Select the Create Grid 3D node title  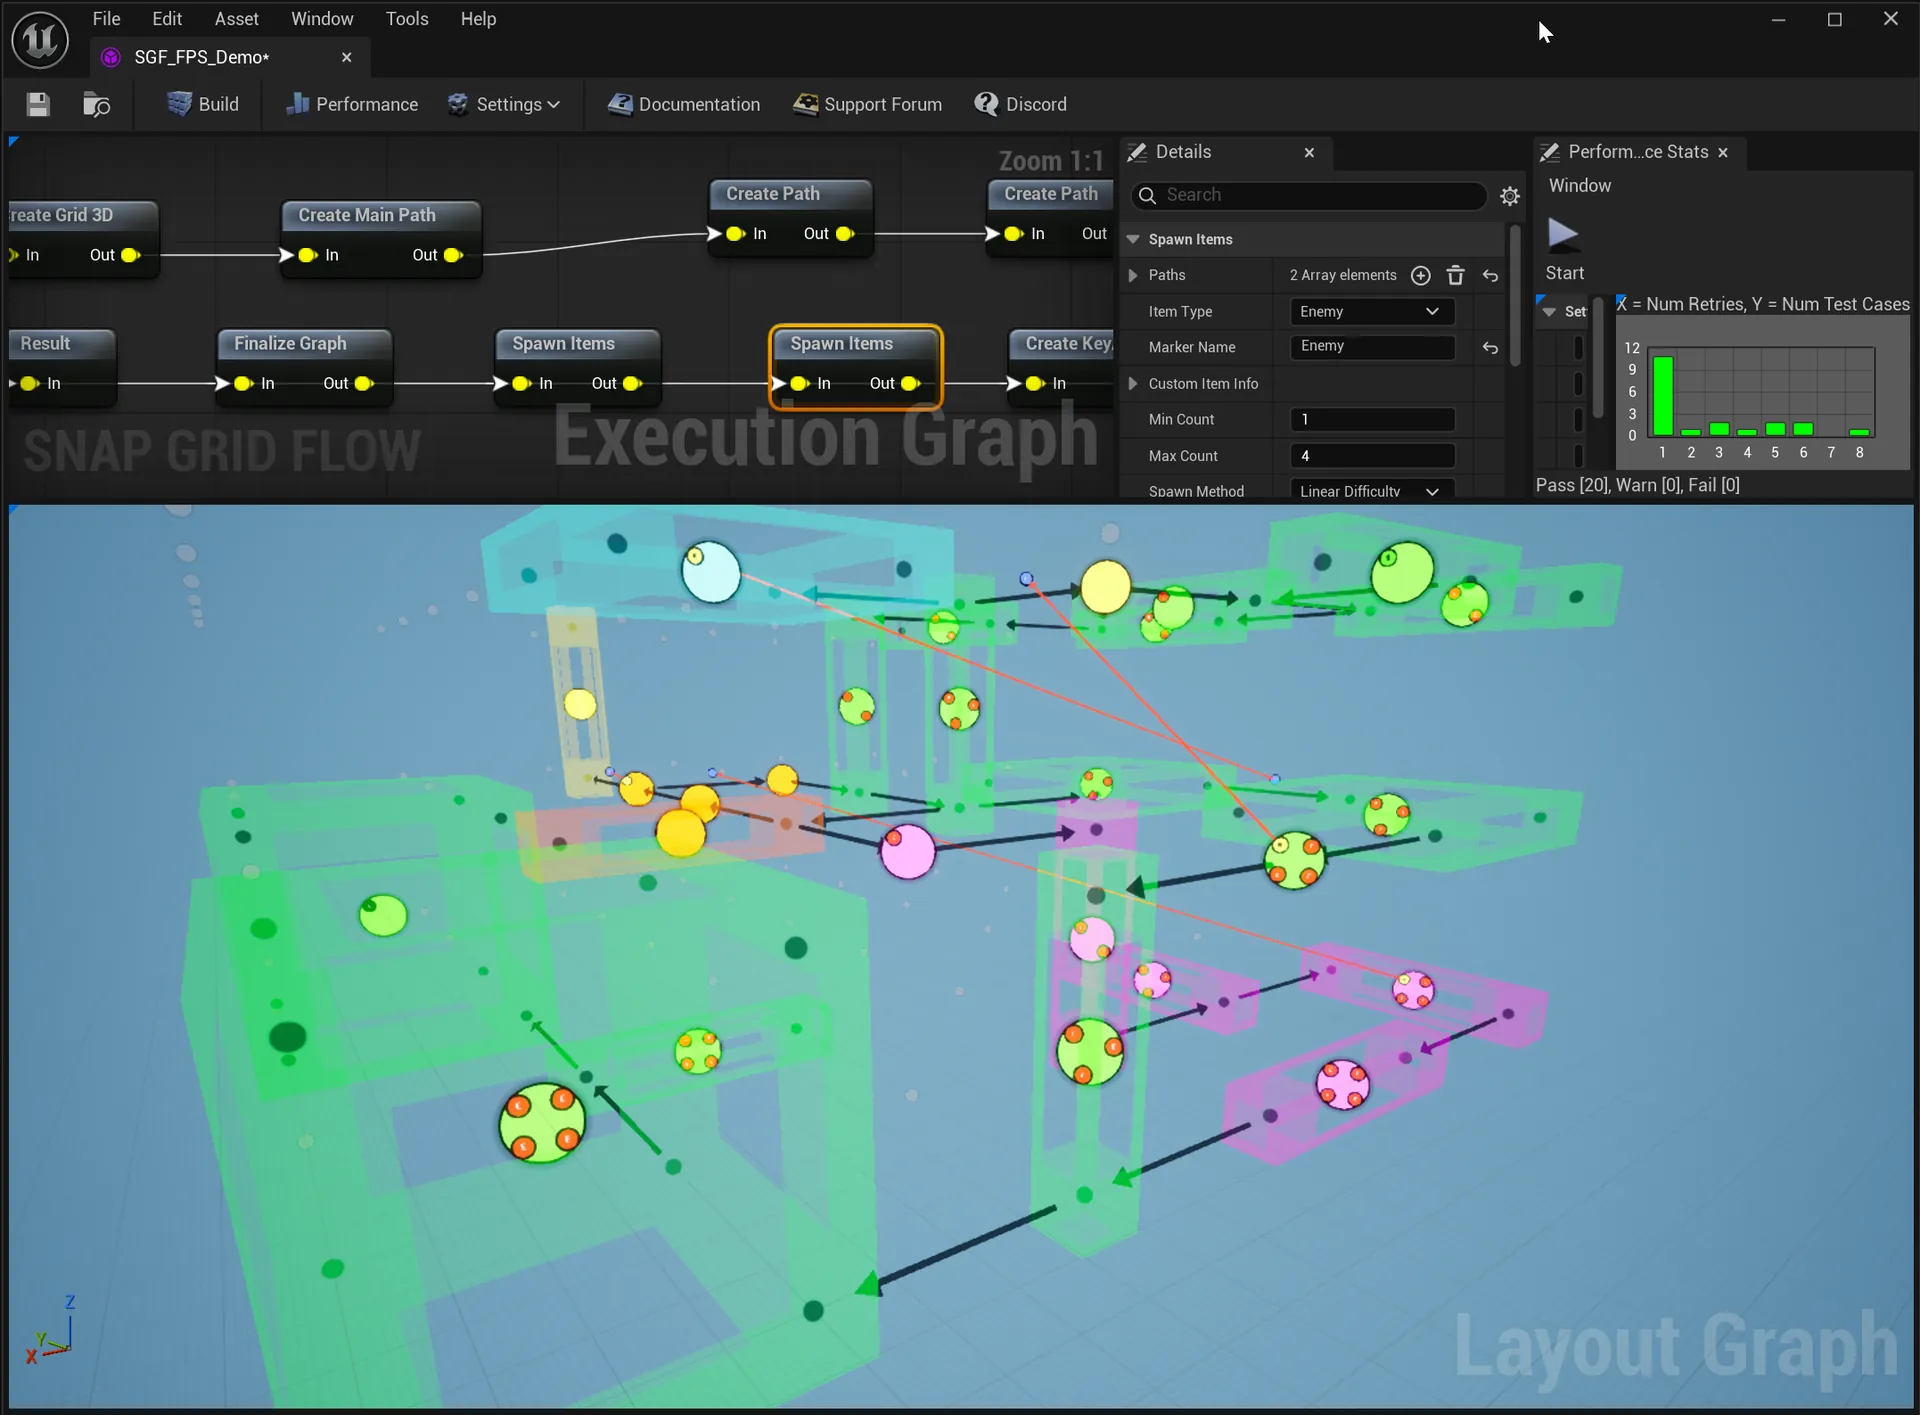[x=62, y=215]
